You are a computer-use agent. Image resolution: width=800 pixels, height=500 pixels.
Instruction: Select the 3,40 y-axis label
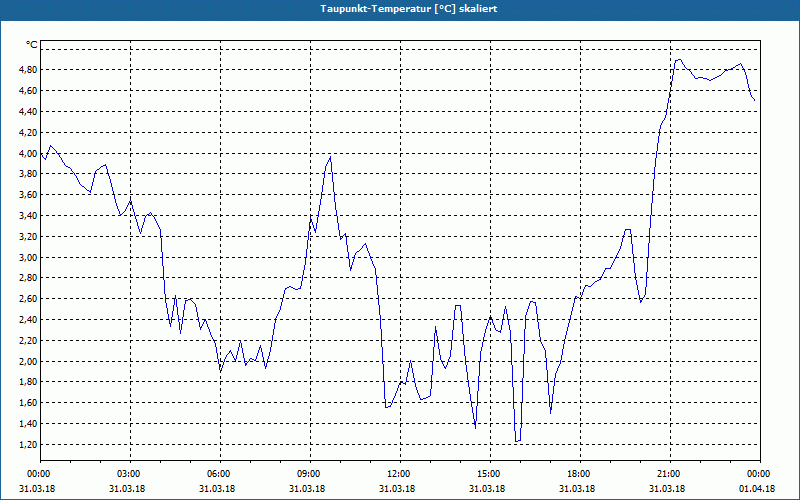click(x=27, y=215)
